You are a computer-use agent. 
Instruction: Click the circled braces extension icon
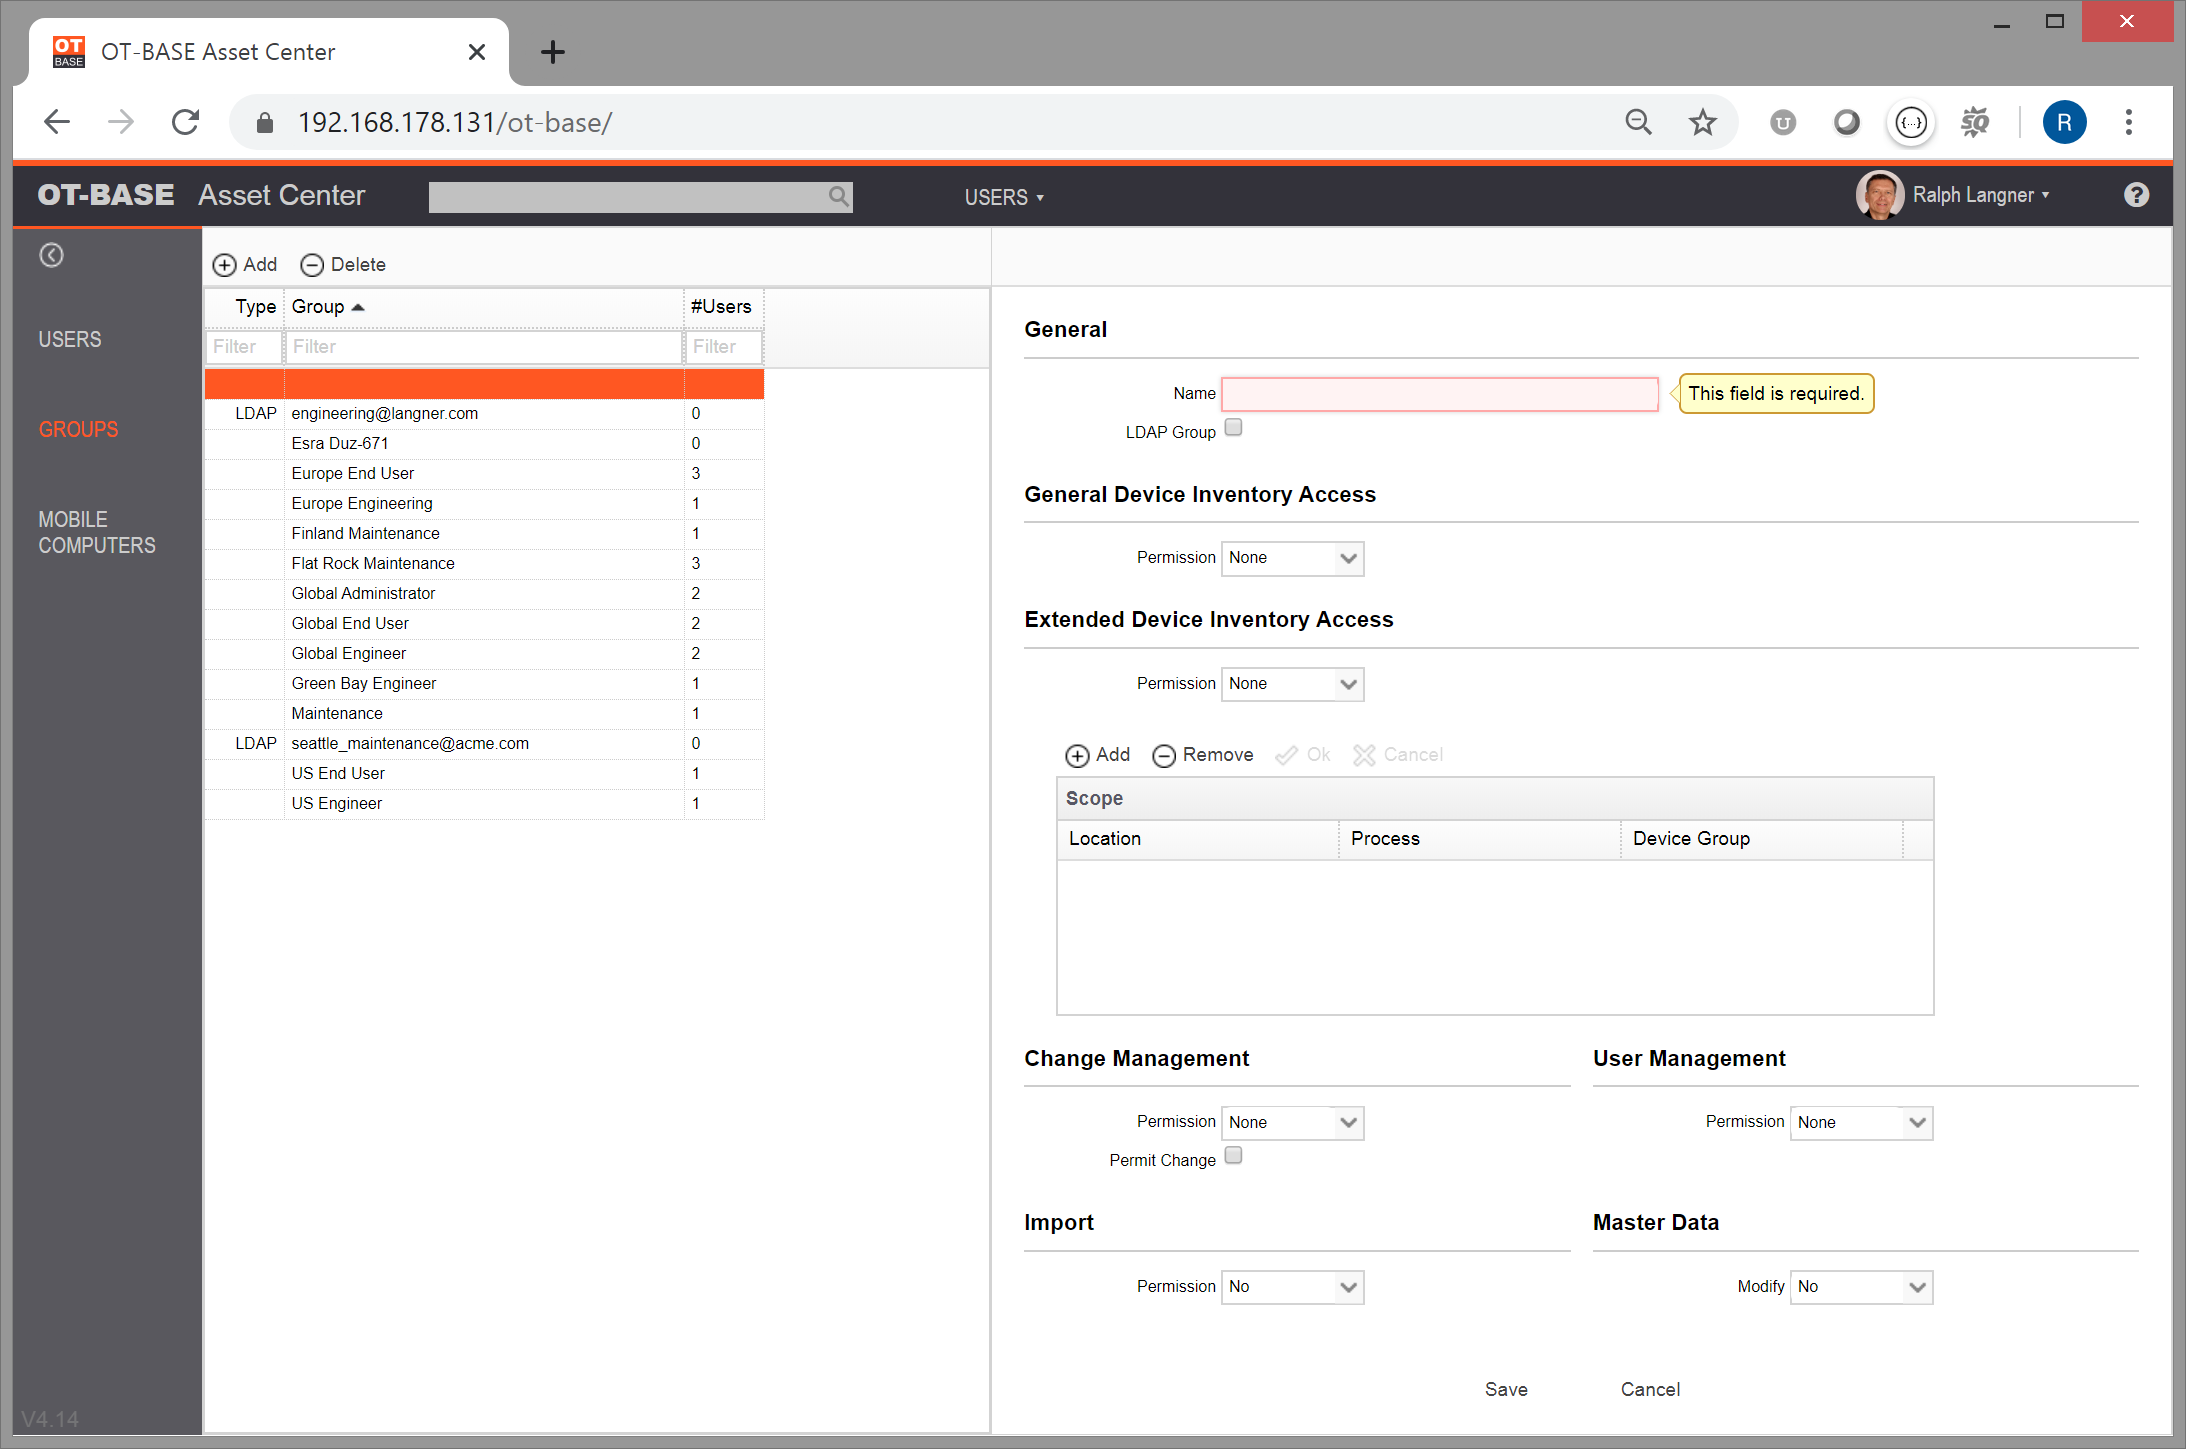point(1911,122)
